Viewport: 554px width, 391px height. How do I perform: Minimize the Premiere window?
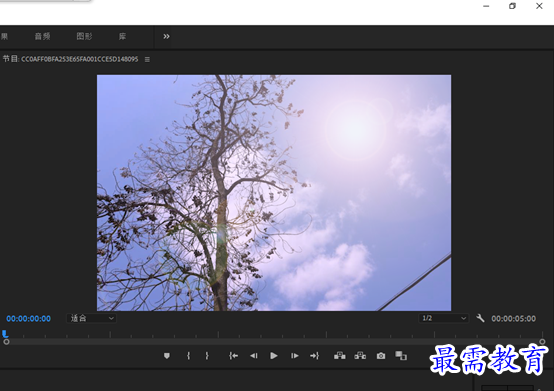pyautogui.click(x=486, y=6)
